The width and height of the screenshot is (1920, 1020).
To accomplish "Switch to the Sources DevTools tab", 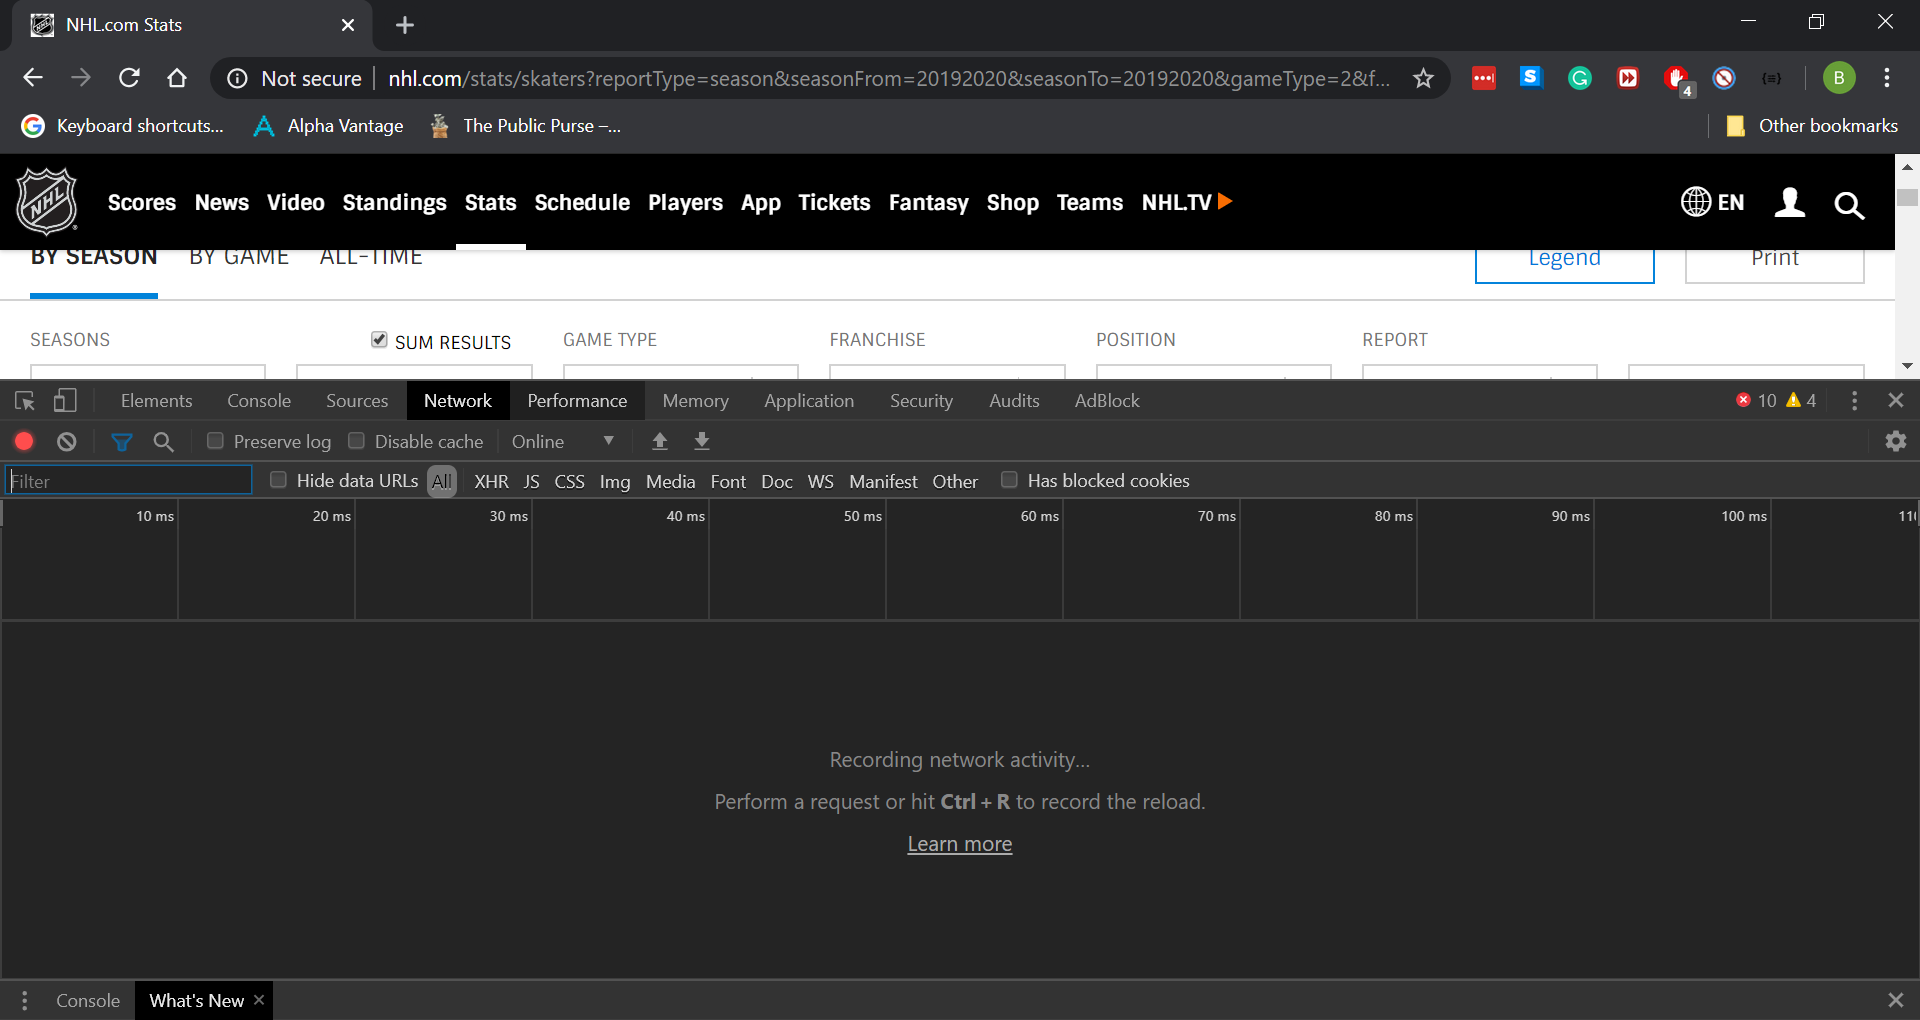I will click(357, 401).
